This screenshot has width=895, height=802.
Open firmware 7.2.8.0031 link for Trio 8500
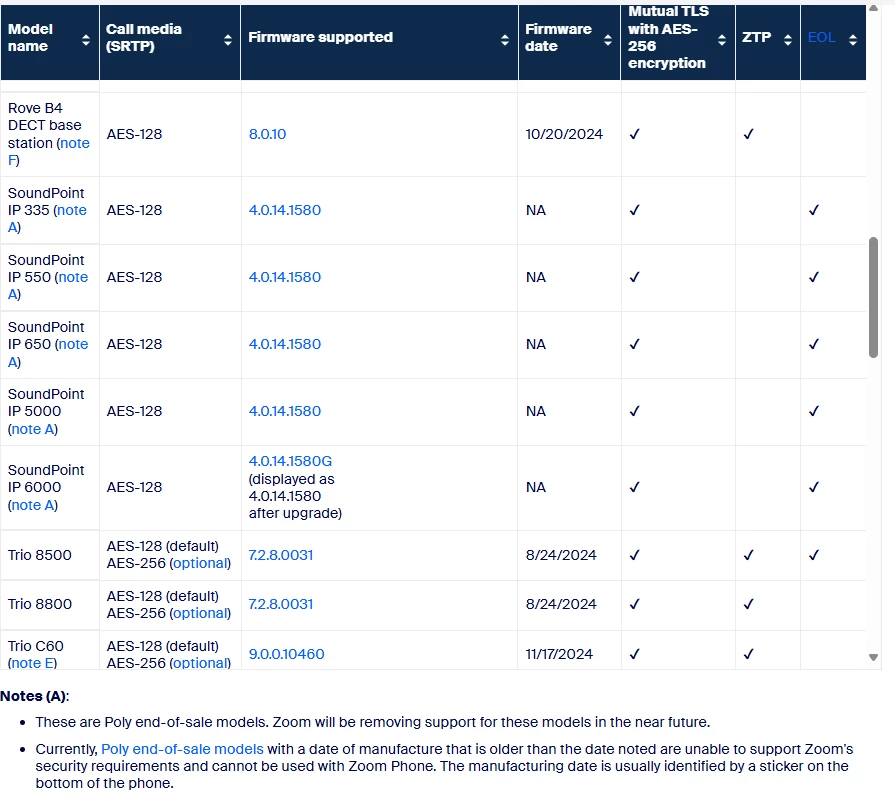280,555
